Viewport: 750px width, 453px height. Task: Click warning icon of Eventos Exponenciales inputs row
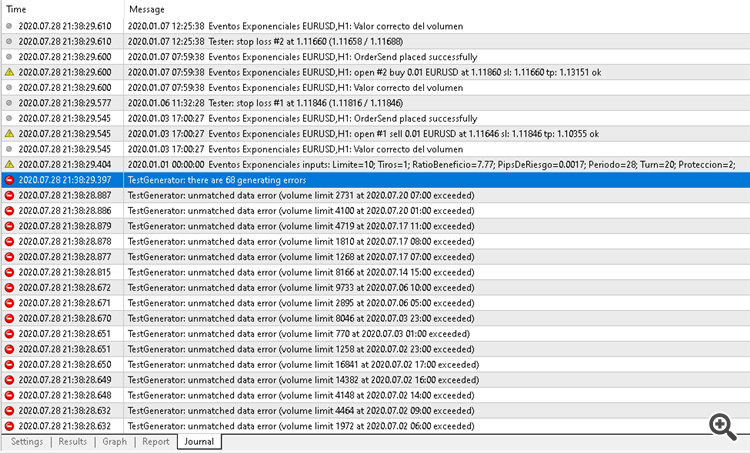[x=9, y=164]
